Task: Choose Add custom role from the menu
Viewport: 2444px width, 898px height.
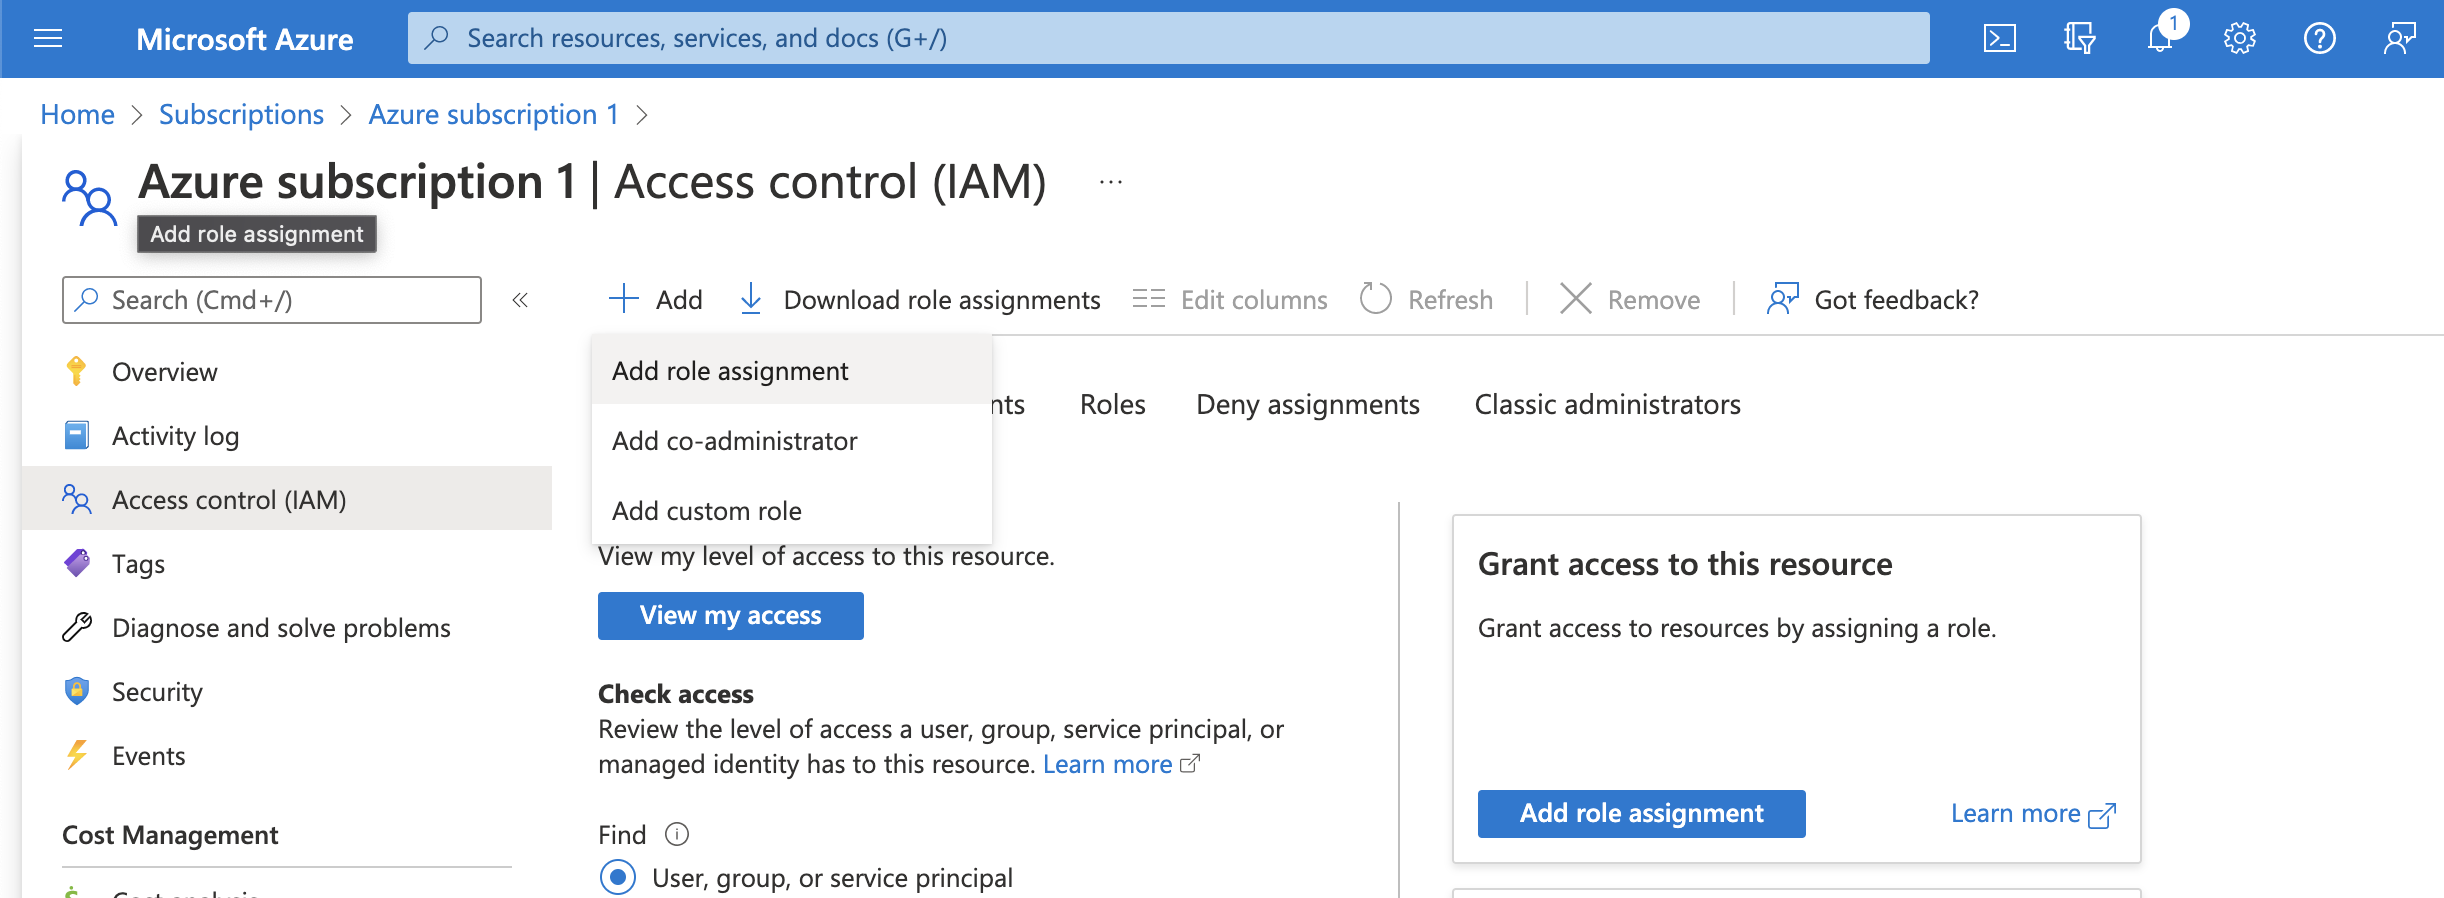Action: [706, 511]
